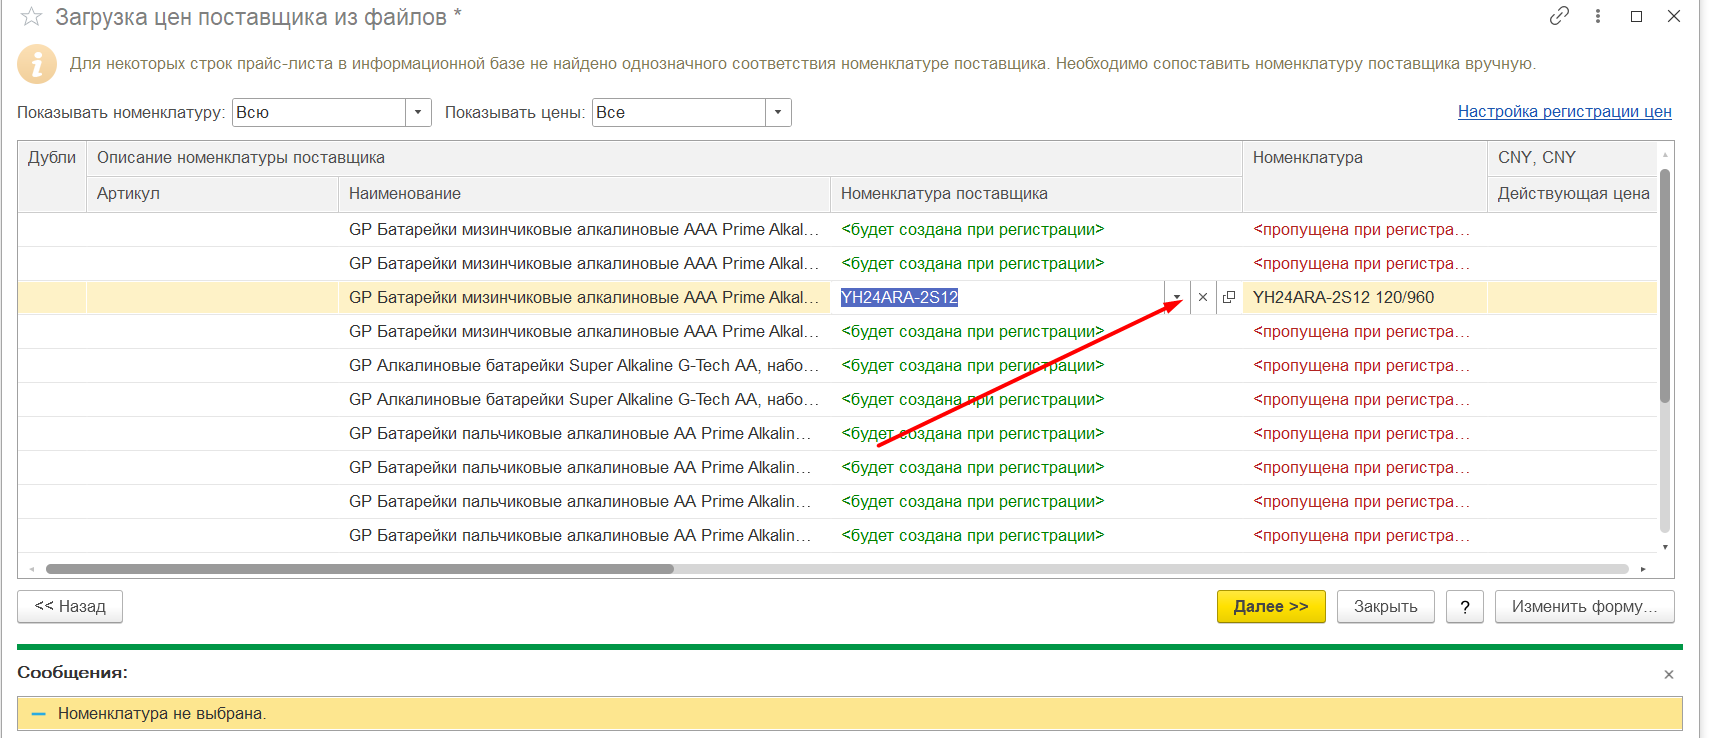Close the Messages panel with X
The width and height of the screenshot is (1710, 738).
pos(1668,675)
